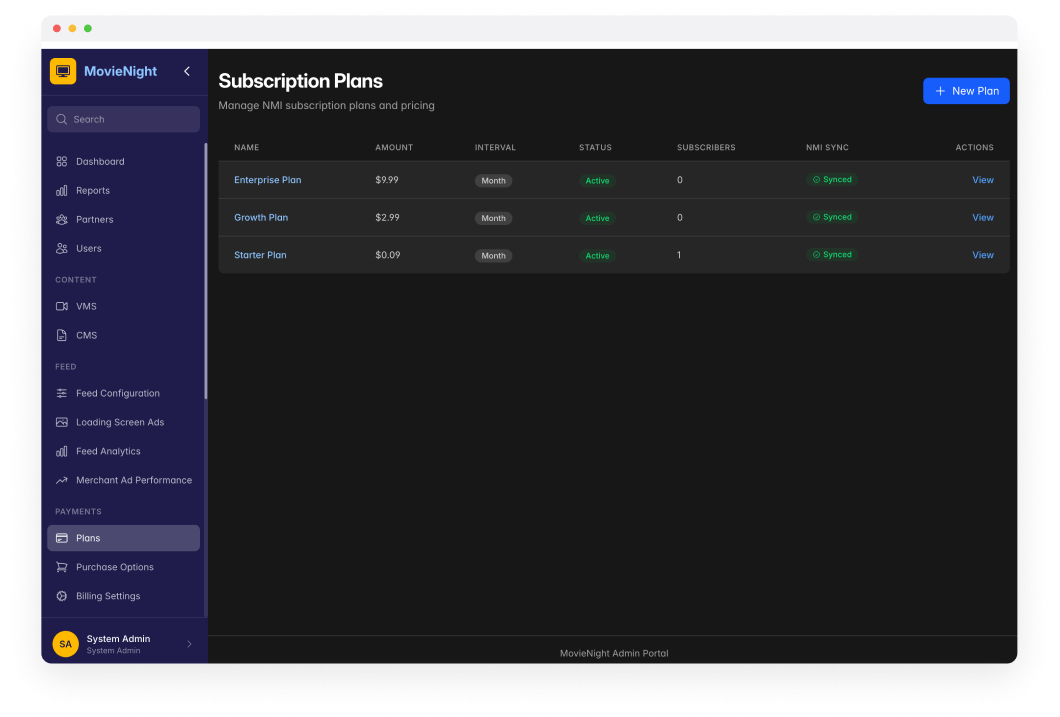1060x717 pixels.
Task: Click the Month badge on Growth Plan
Action: pos(493,218)
